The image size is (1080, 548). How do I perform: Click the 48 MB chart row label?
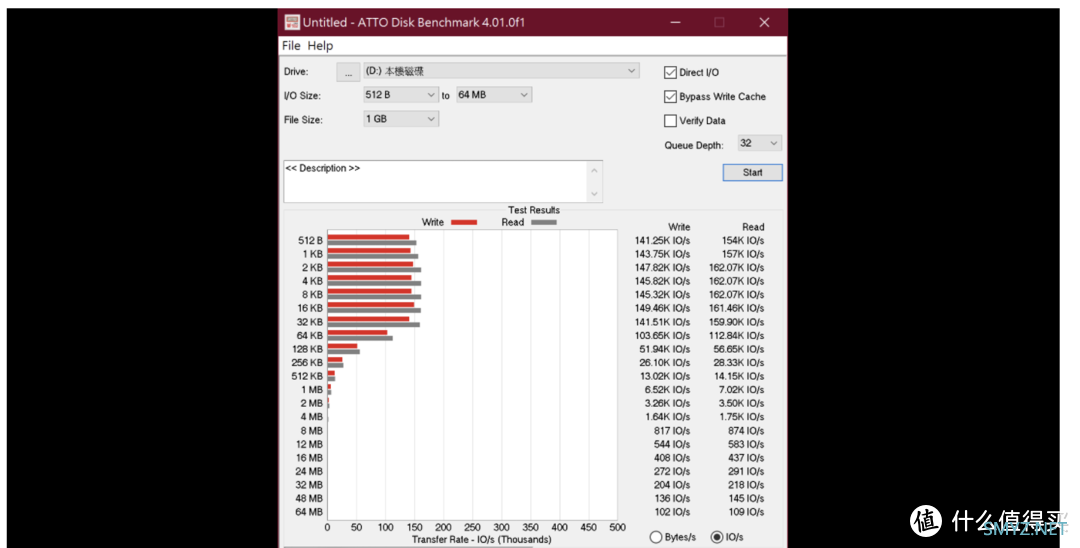click(309, 498)
